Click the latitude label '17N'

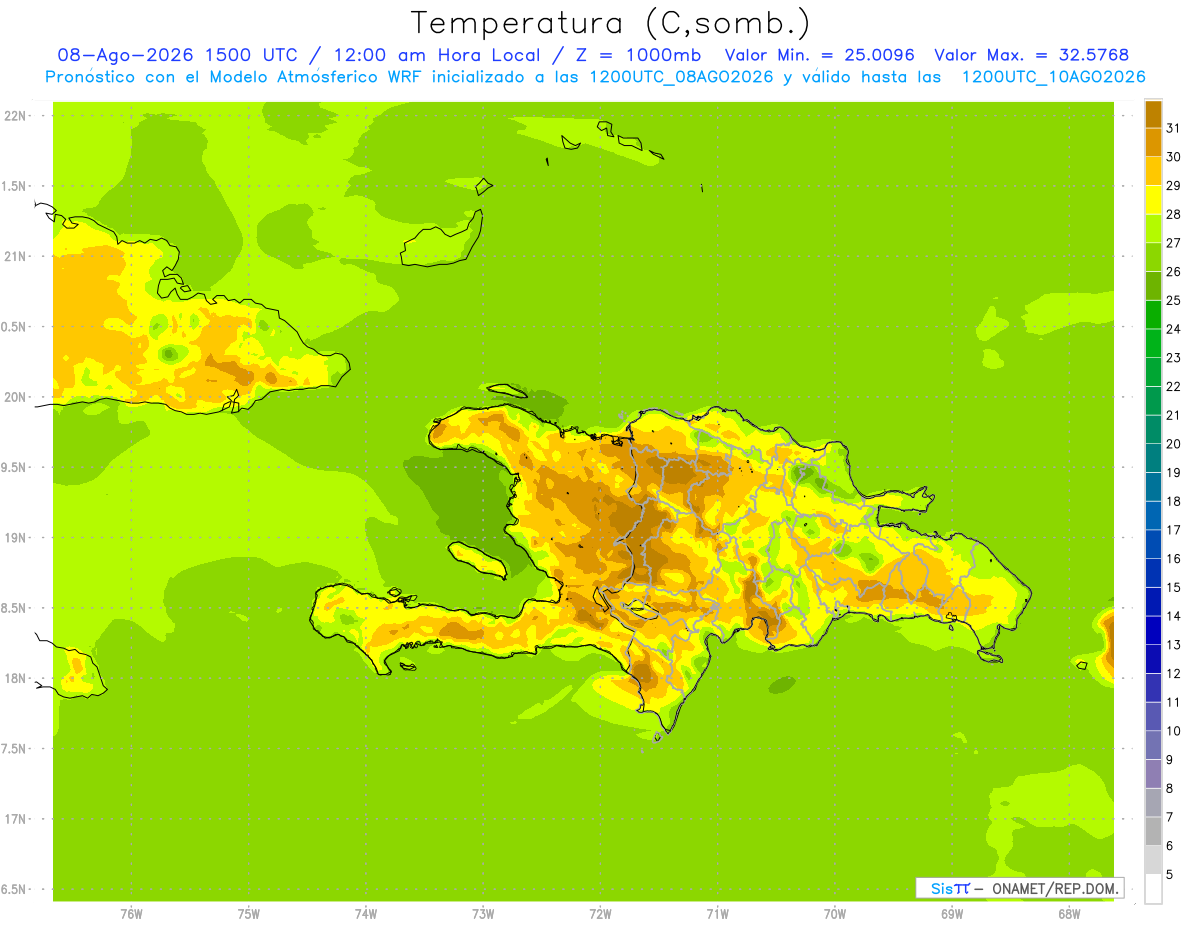pos(14,819)
